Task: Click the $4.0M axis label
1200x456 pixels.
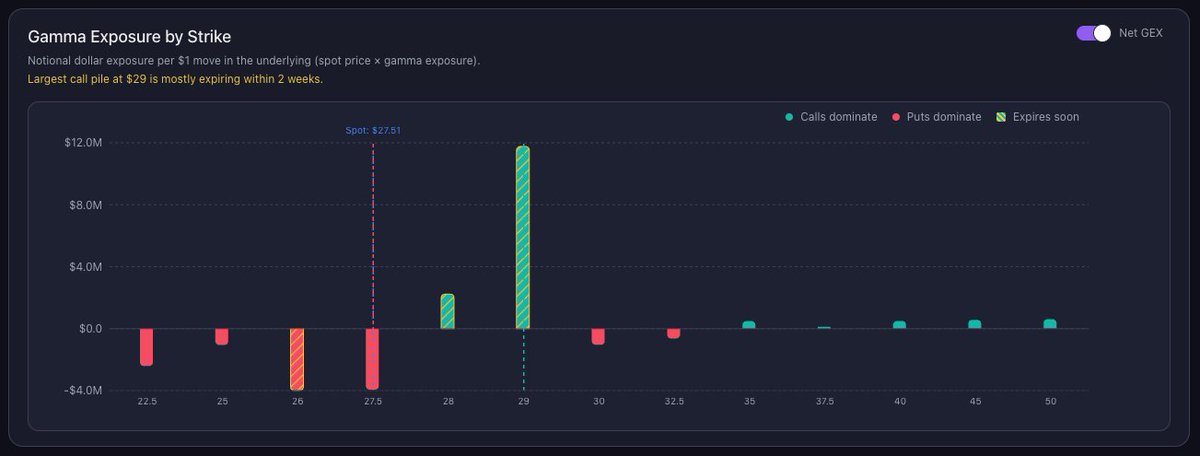Action: 84,267
